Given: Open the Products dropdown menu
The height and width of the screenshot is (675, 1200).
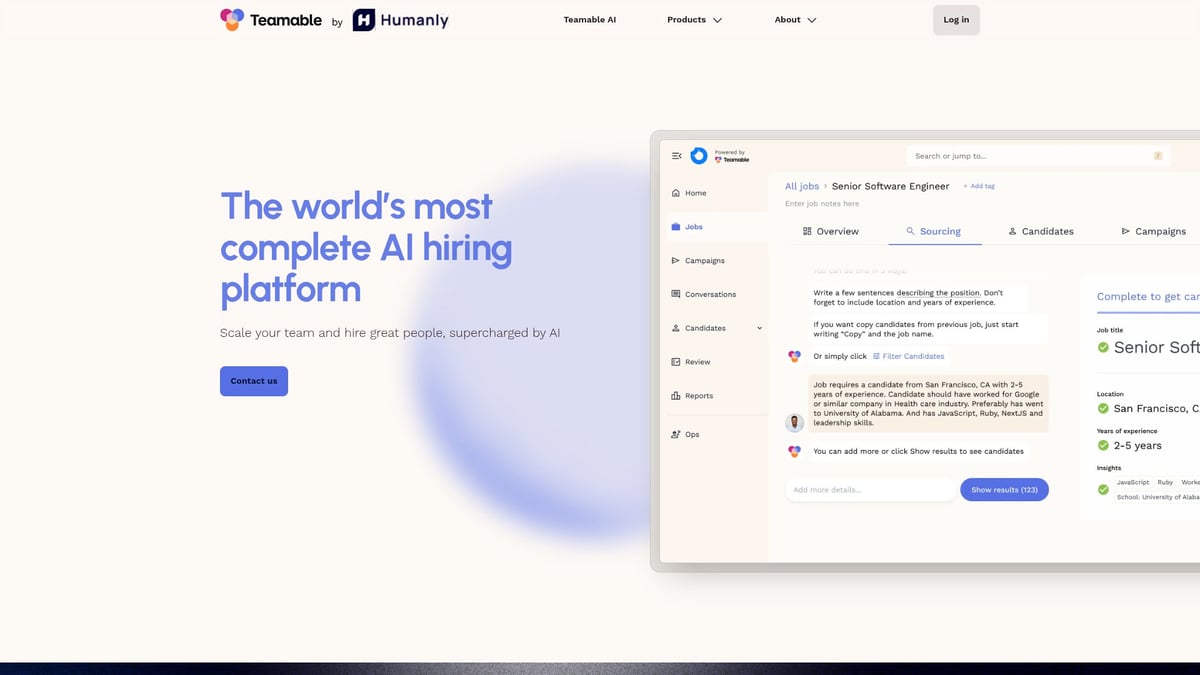Looking at the screenshot, I should pos(694,19).
